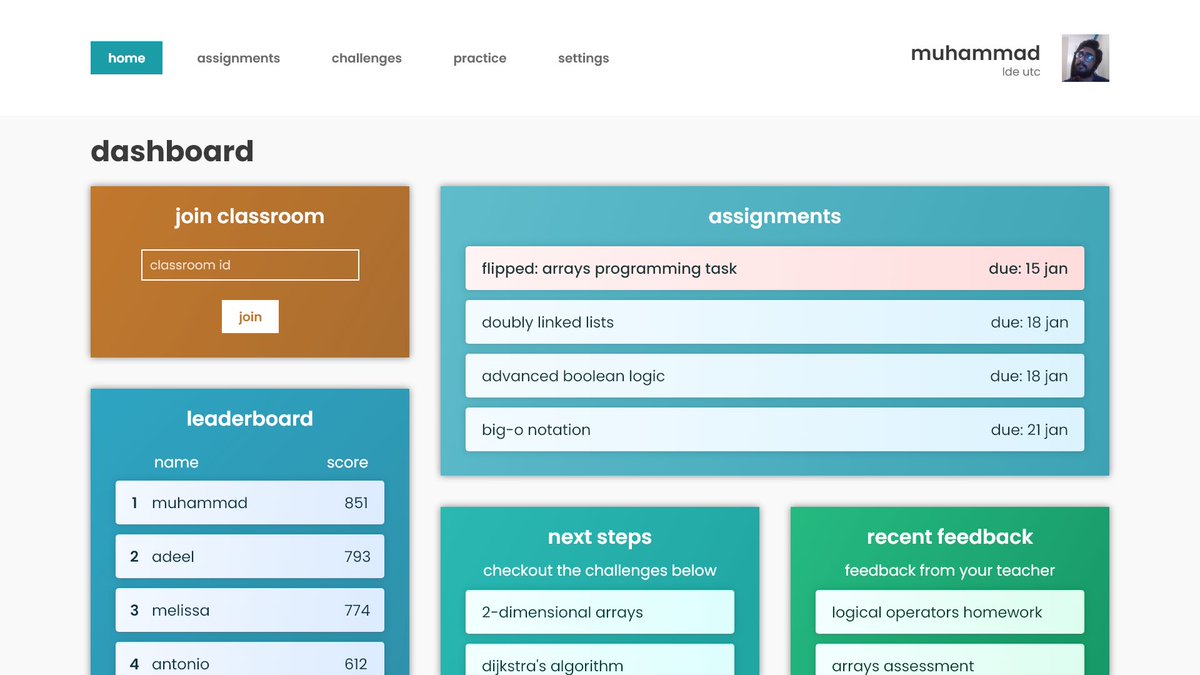The width and height of the screenshot is (1200, 675).
Task: Select muhammad's leaderboard row
Action: click(x=250, y=503)
